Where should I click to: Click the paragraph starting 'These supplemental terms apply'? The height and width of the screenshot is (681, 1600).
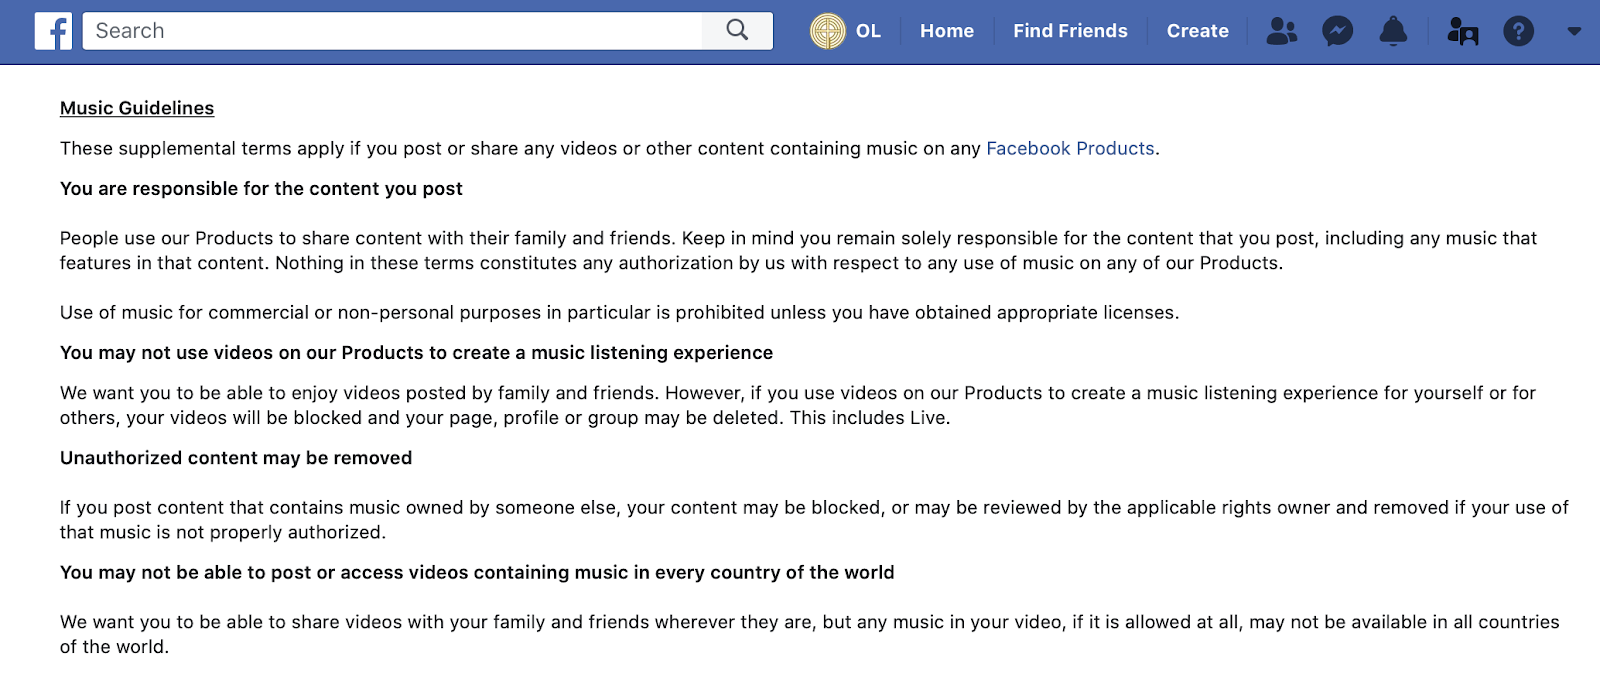609,148
